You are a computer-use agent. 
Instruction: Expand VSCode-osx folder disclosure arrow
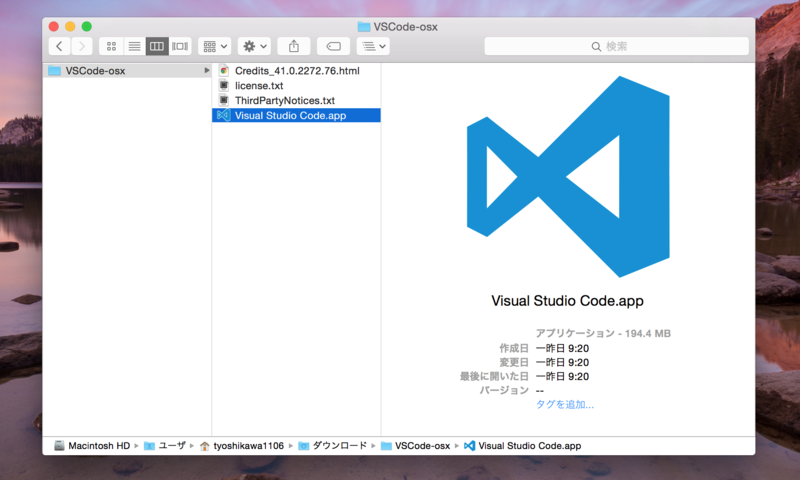tap(207, 70)
